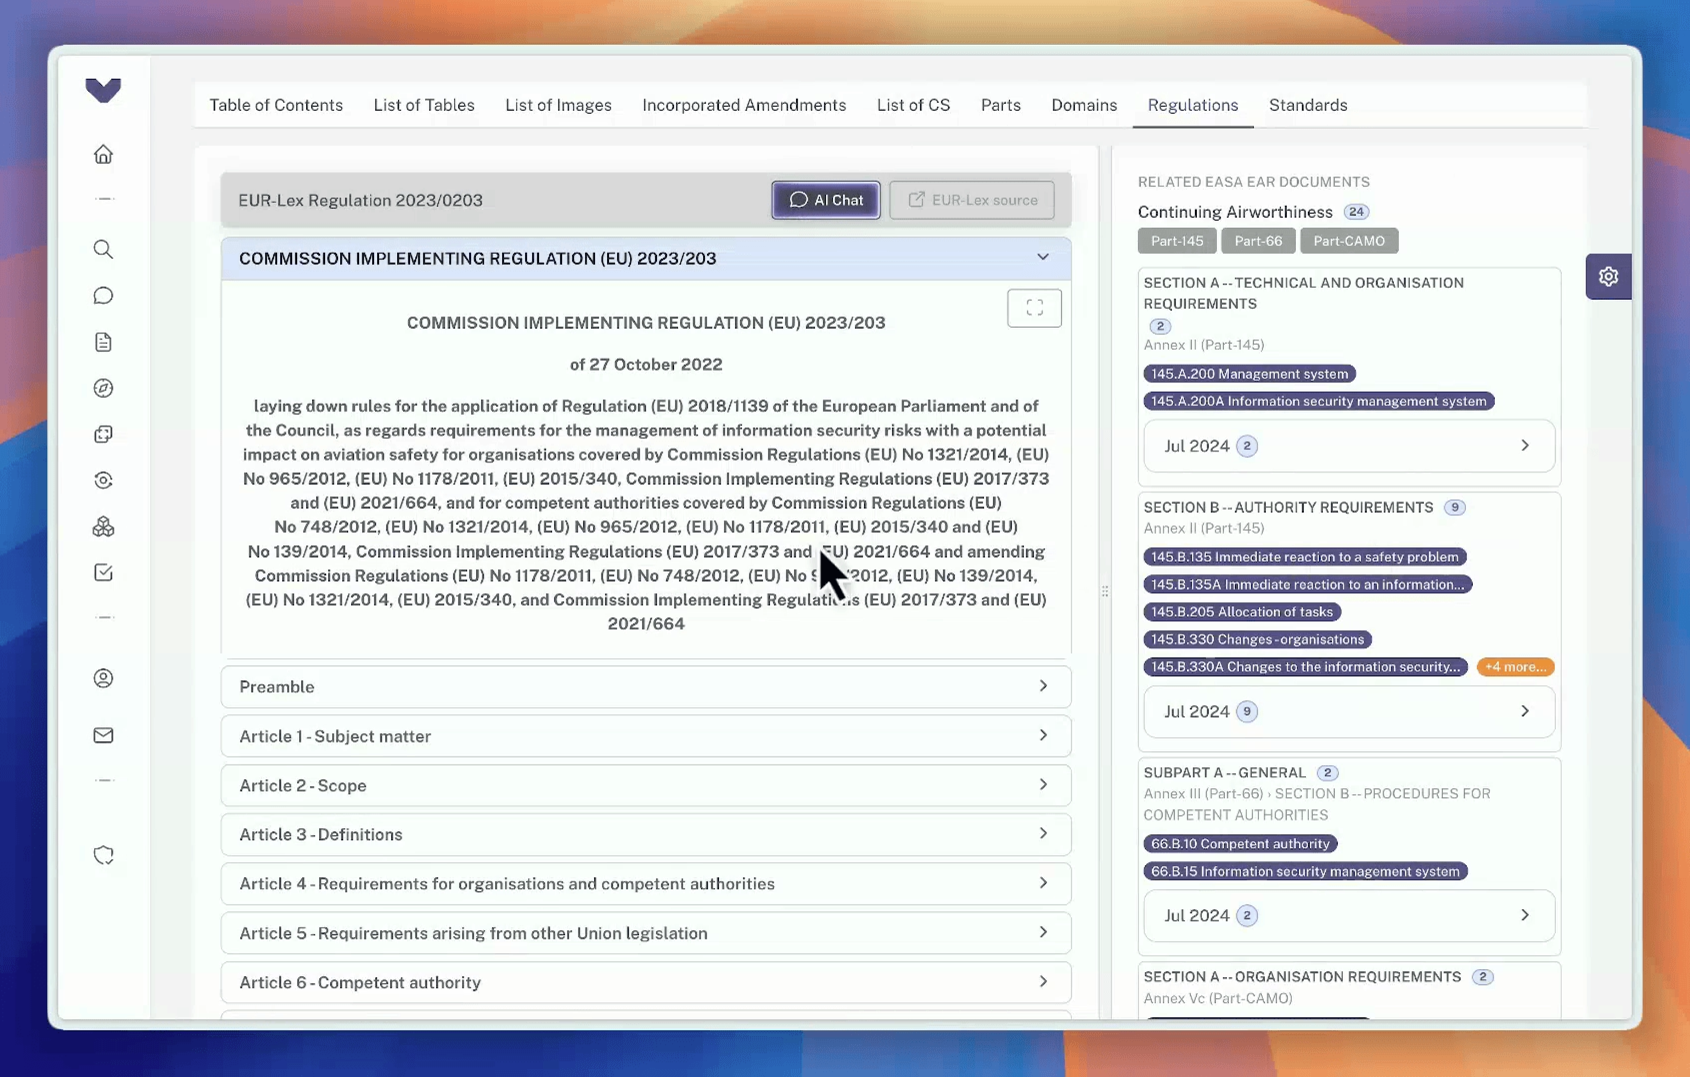The image size is (1690, 1077).
Task: Filter by the Part-CAMO tag
Action: (1349, 241)
